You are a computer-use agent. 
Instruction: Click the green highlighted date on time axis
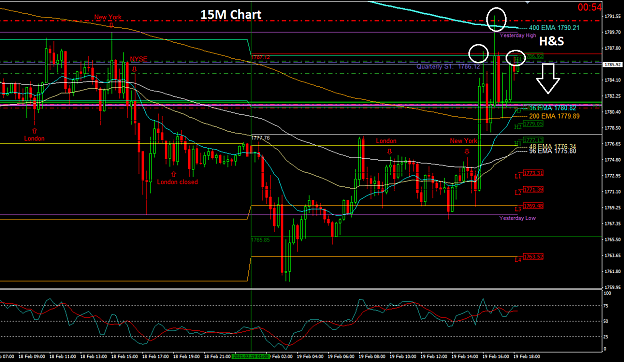(x=251, y=356)
